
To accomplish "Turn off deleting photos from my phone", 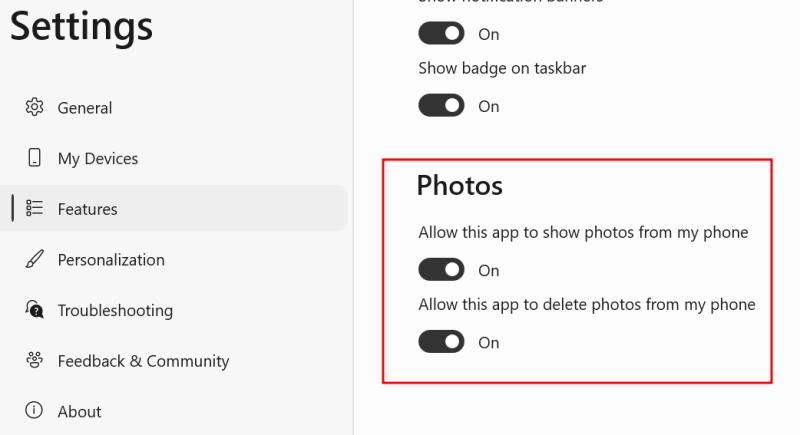I will tap(441, 342).
